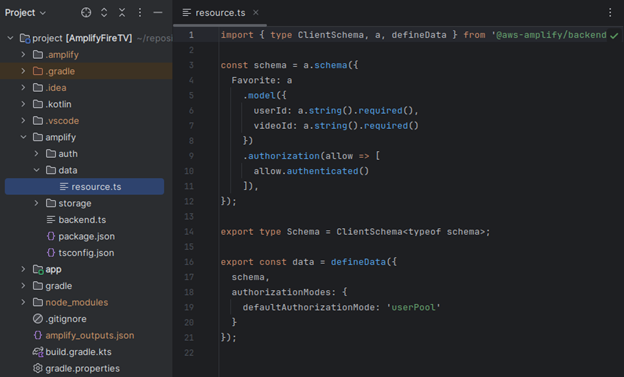Collapse the amplify folder
The image size is (624, 377).
click(x=23, y=137)
